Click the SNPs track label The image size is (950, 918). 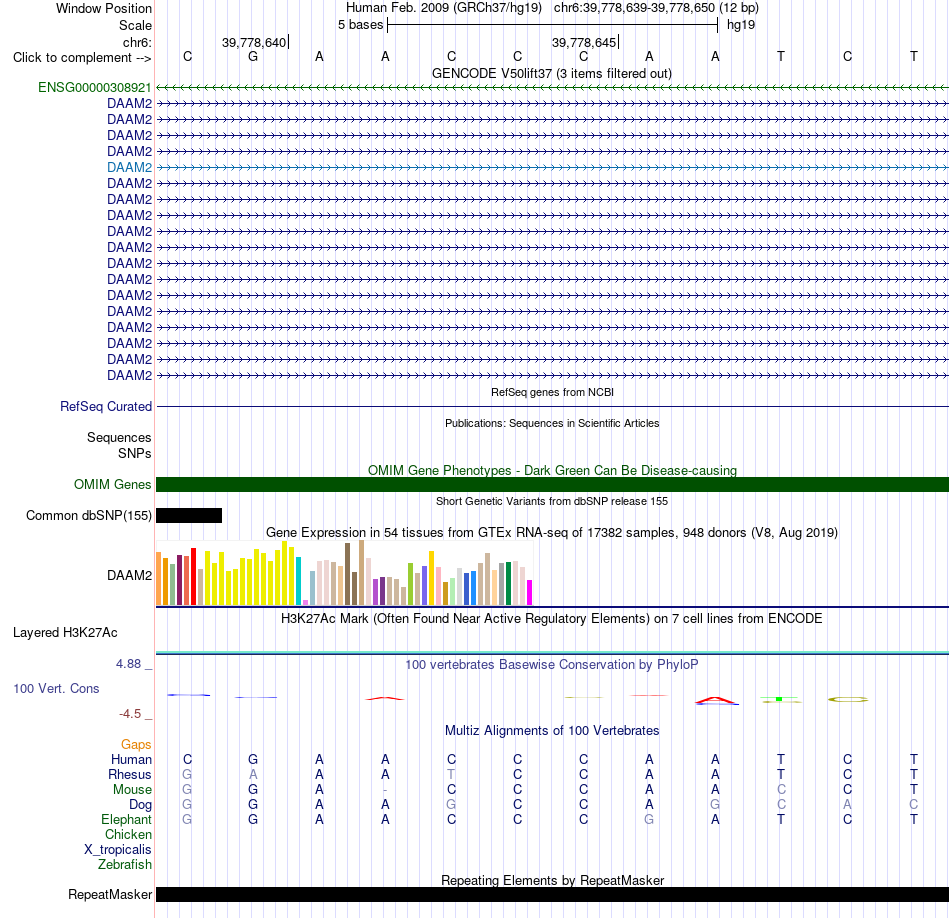tap(135, 453)
